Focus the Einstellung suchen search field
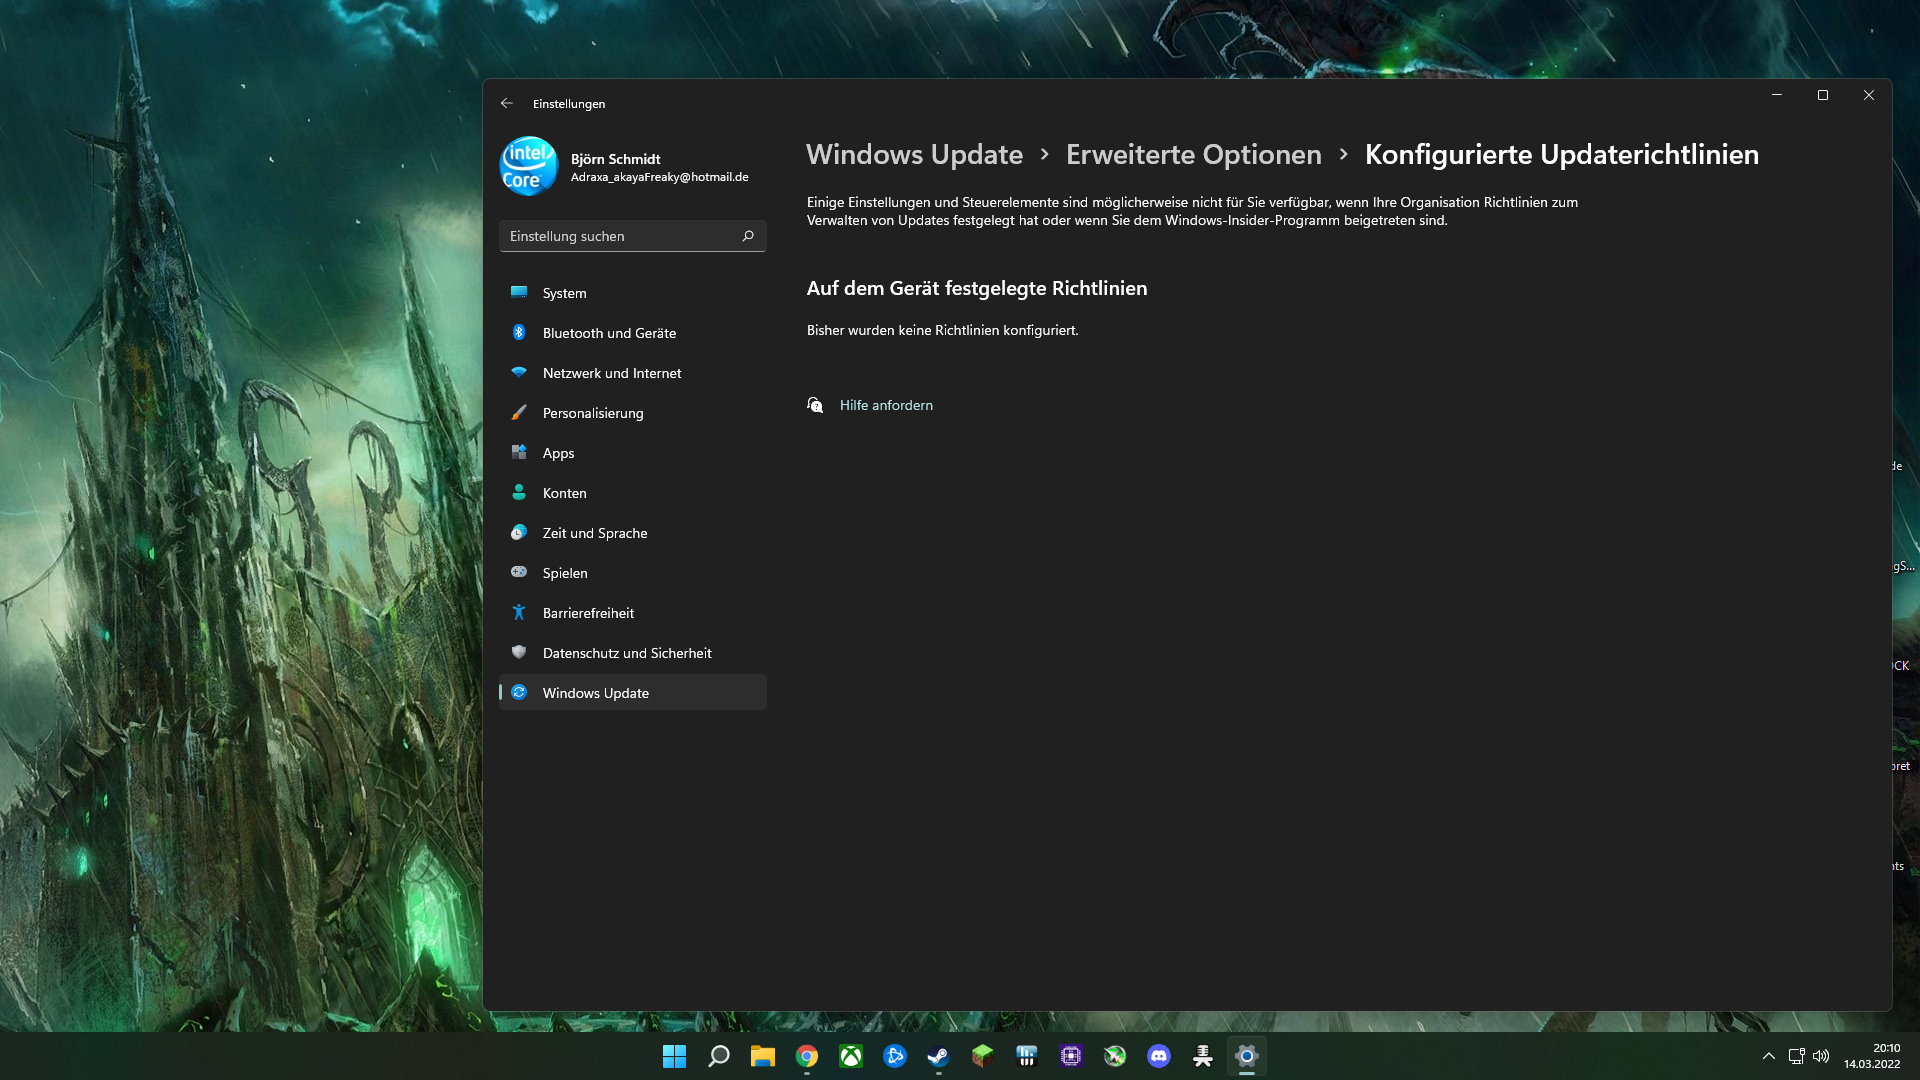The image size is (1920, 1080). 620,236
